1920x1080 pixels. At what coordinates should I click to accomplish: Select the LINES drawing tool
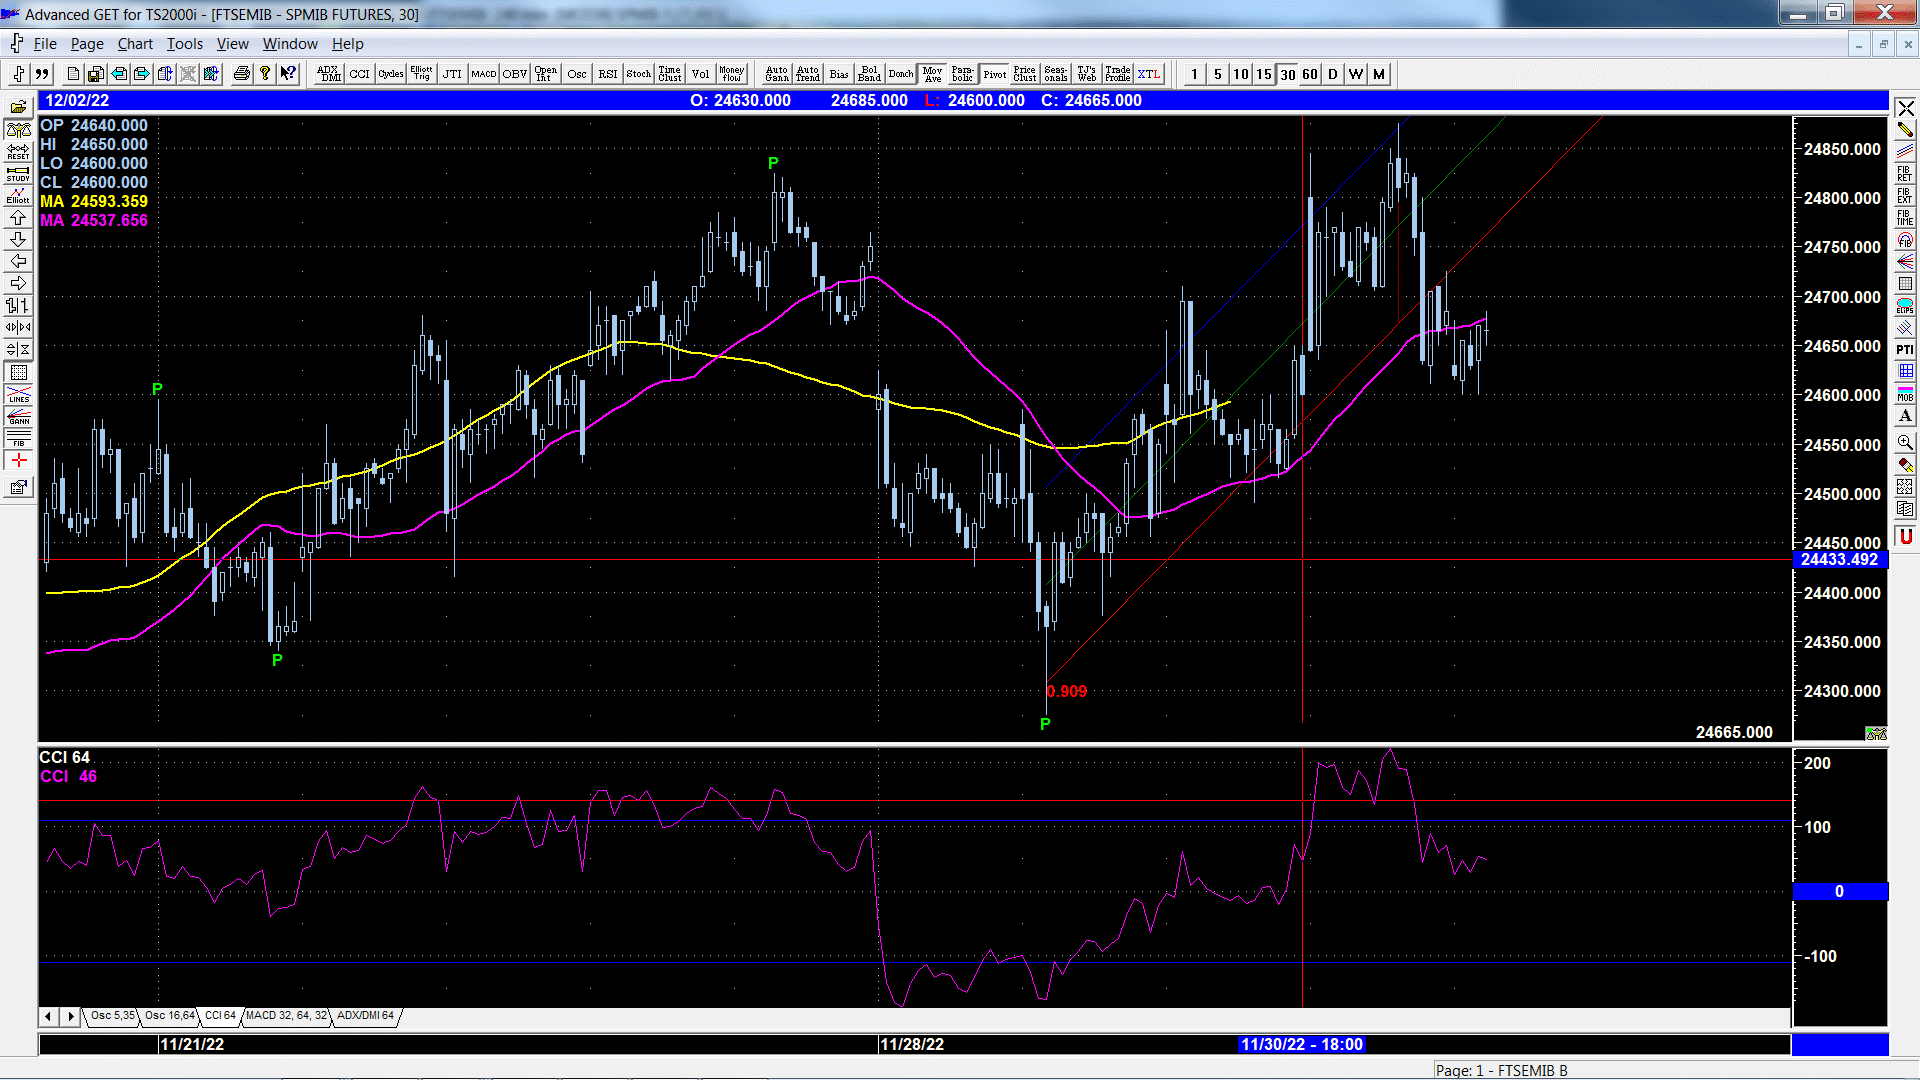click(18, 394)
